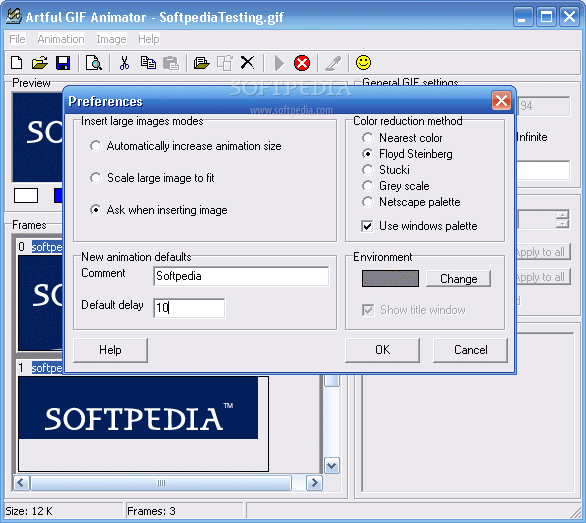Screen dimensions: 586x523
Task: Close the Preferences dialog with the red X
Action: coord(501,101)
